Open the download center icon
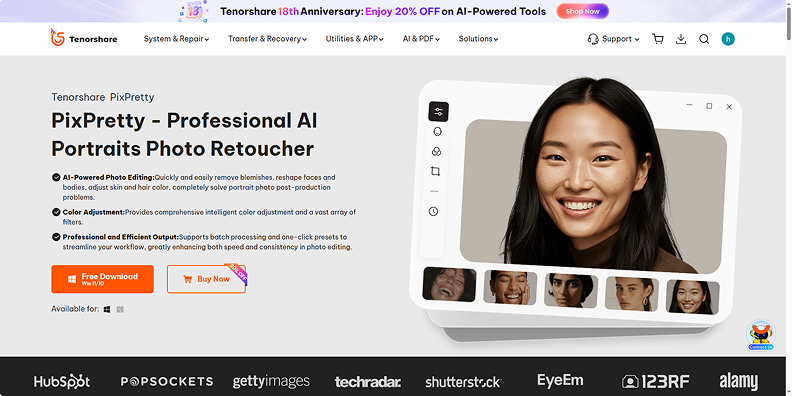Viewport: 792px width, 396px height. pos(681,39)
